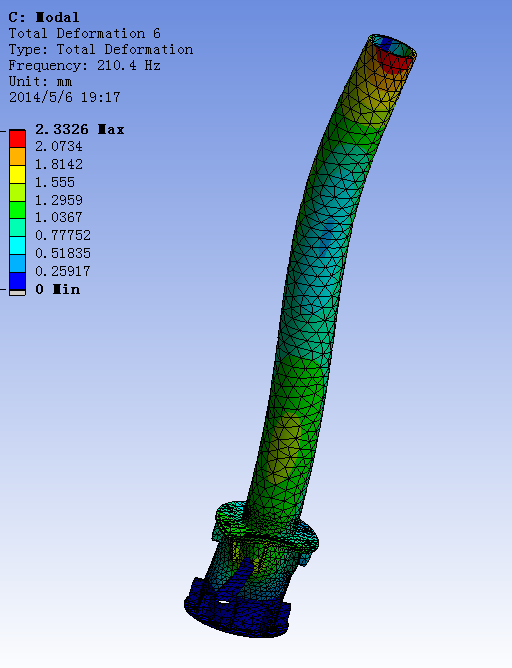Select the Type: Total Deformation line
The height and width of the screenshot is (668, 512).
coord(101,50)
